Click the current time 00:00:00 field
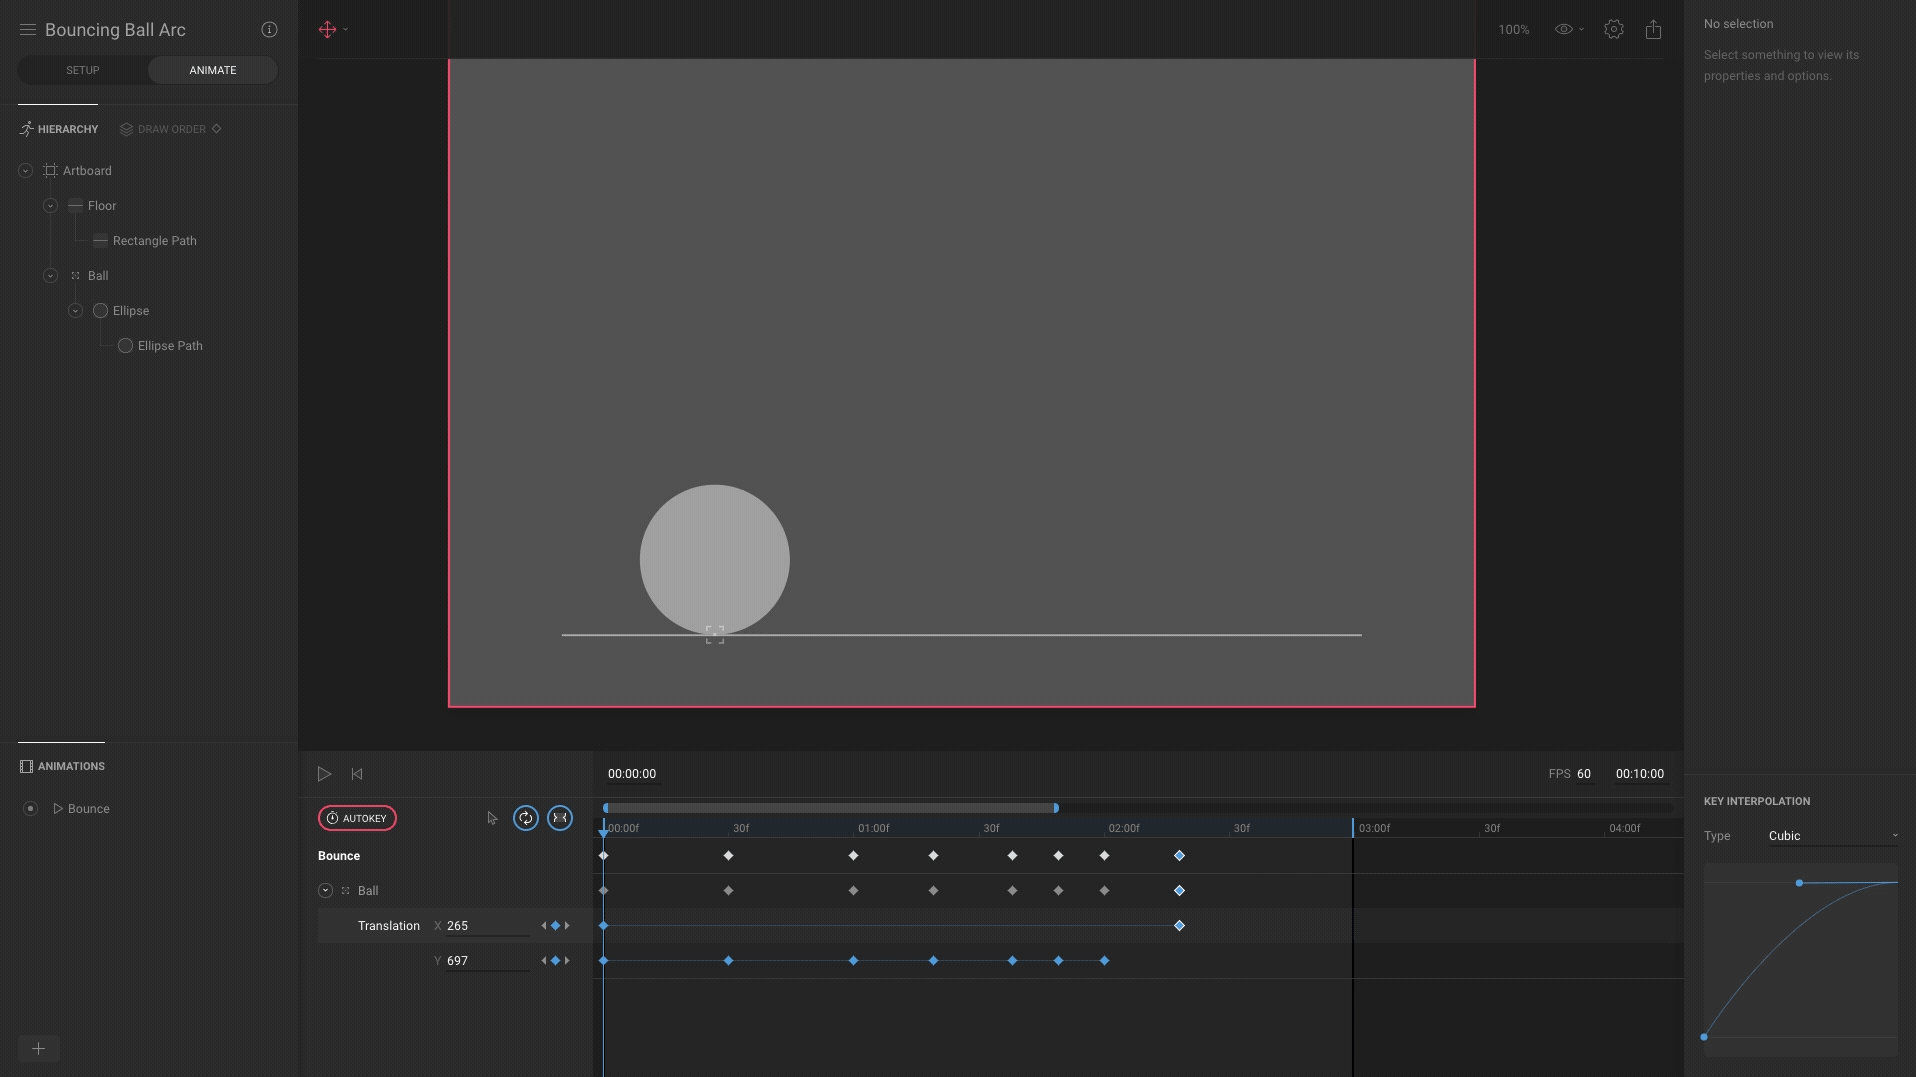This screenshot has width=1916, height=1077. point(632,774)
